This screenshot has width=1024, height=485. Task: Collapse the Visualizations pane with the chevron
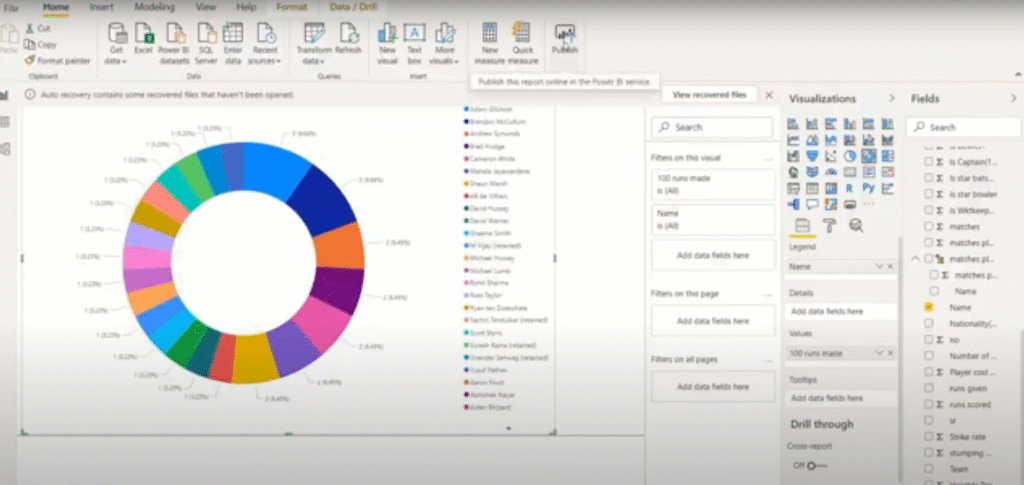tap(891, 98)
